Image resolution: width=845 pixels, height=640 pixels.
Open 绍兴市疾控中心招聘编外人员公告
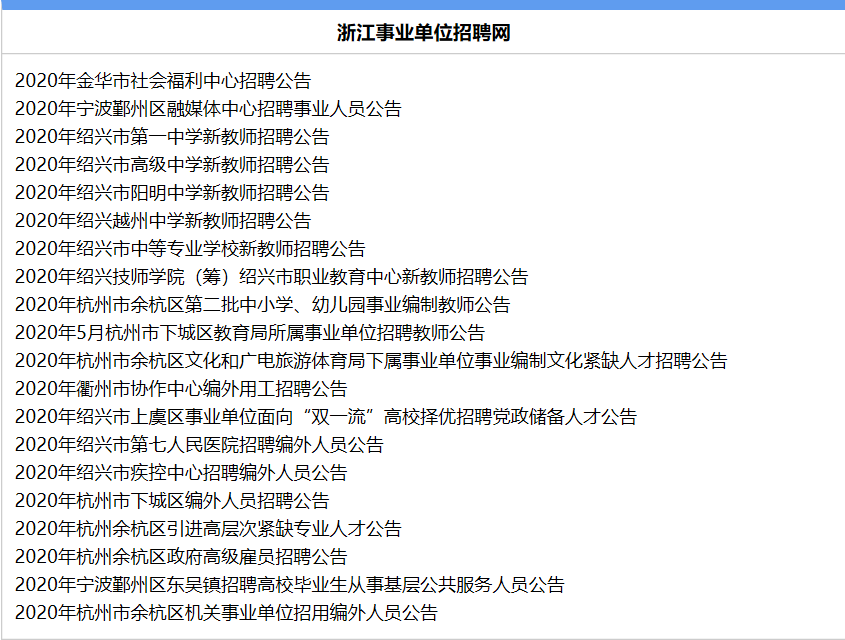coord(181,473)
